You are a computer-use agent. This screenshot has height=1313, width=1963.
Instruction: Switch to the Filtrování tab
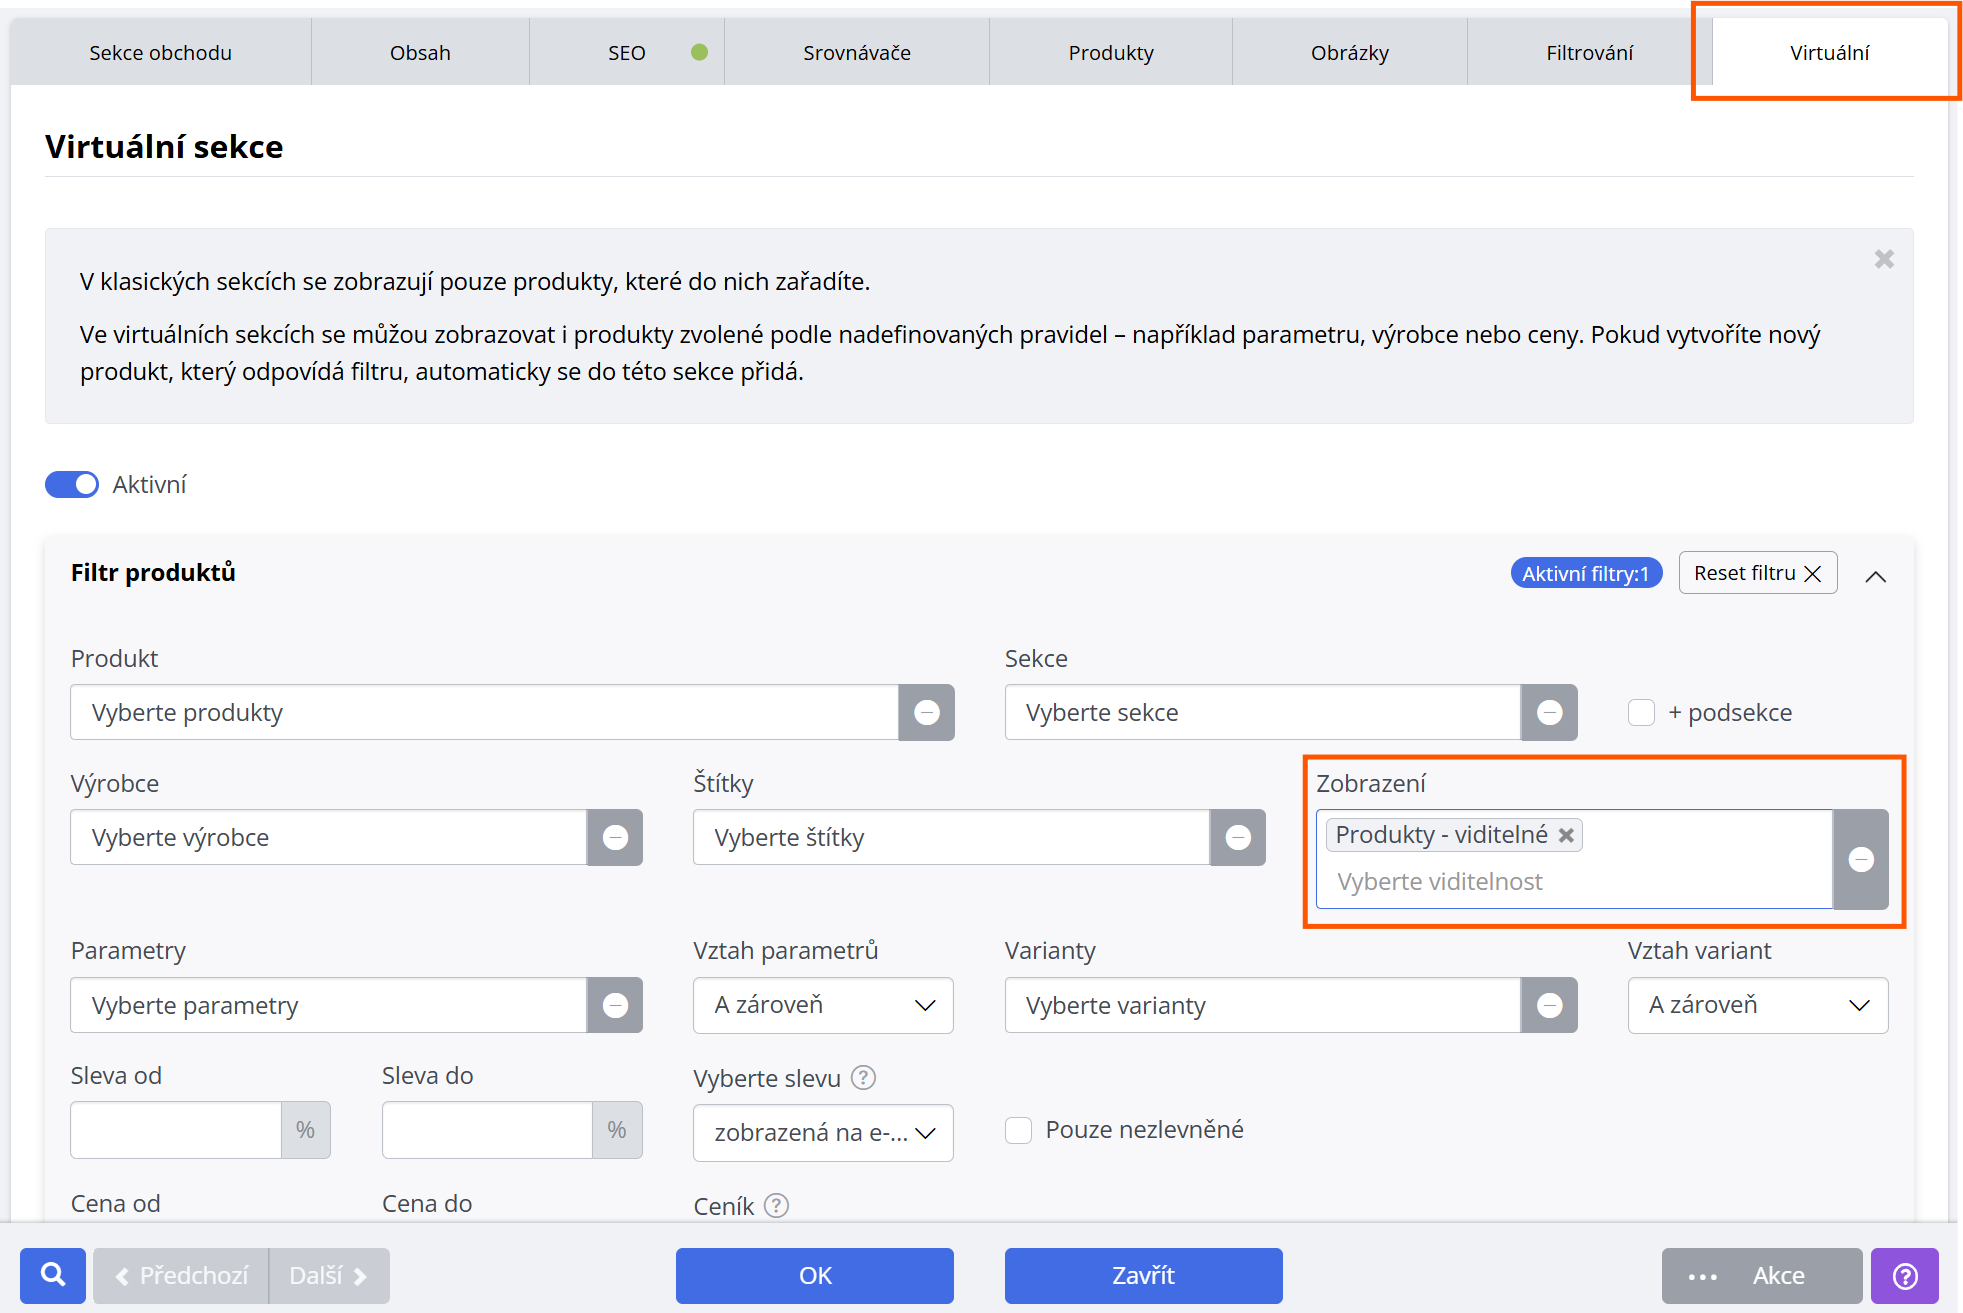(1589, 52)
